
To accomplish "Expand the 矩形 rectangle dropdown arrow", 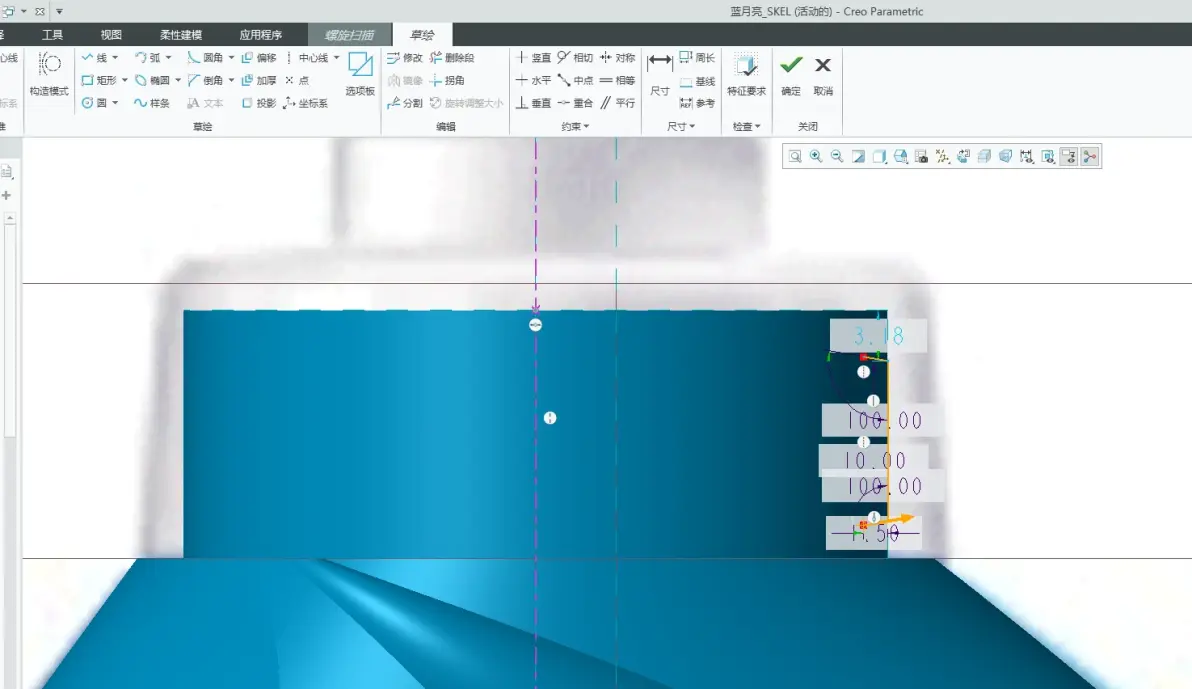I will (x=125, y=80).
